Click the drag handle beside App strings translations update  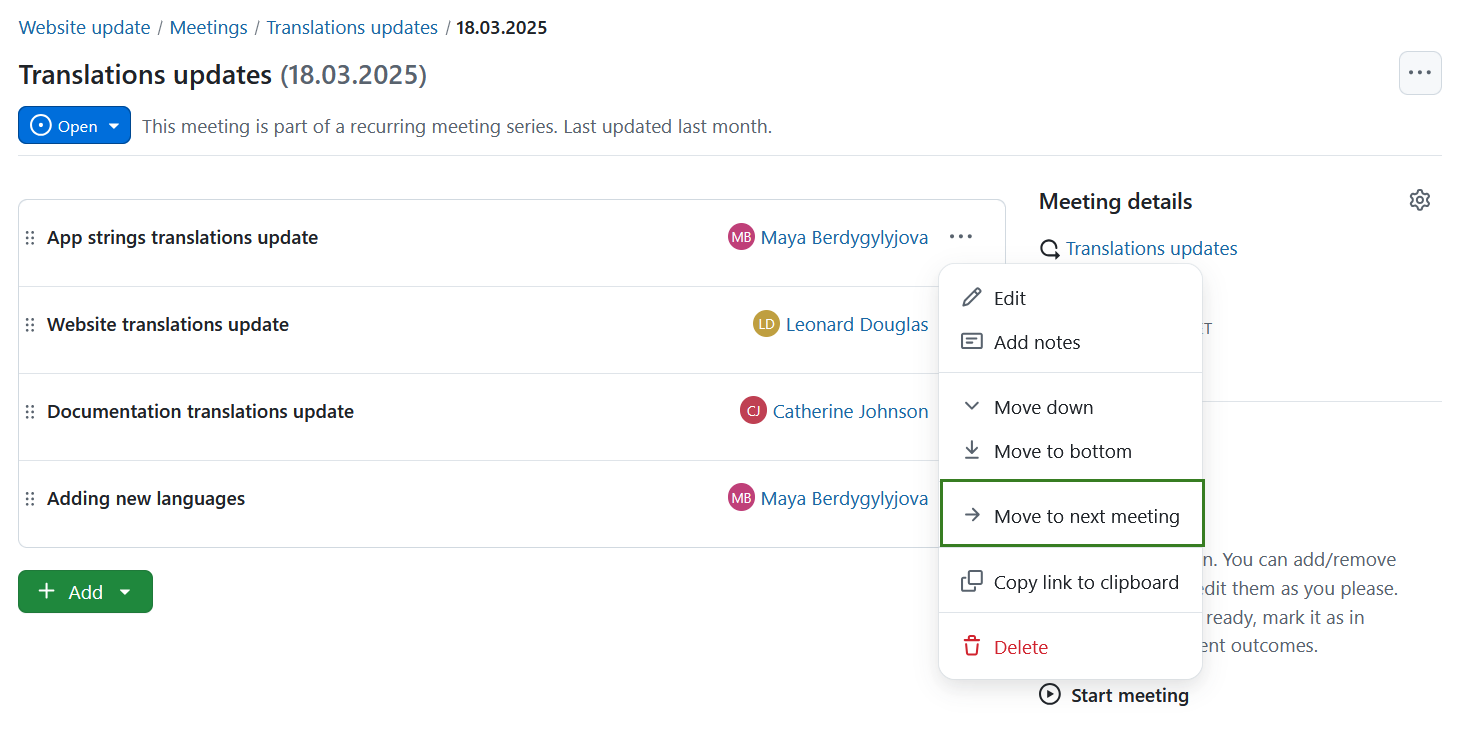29,237
